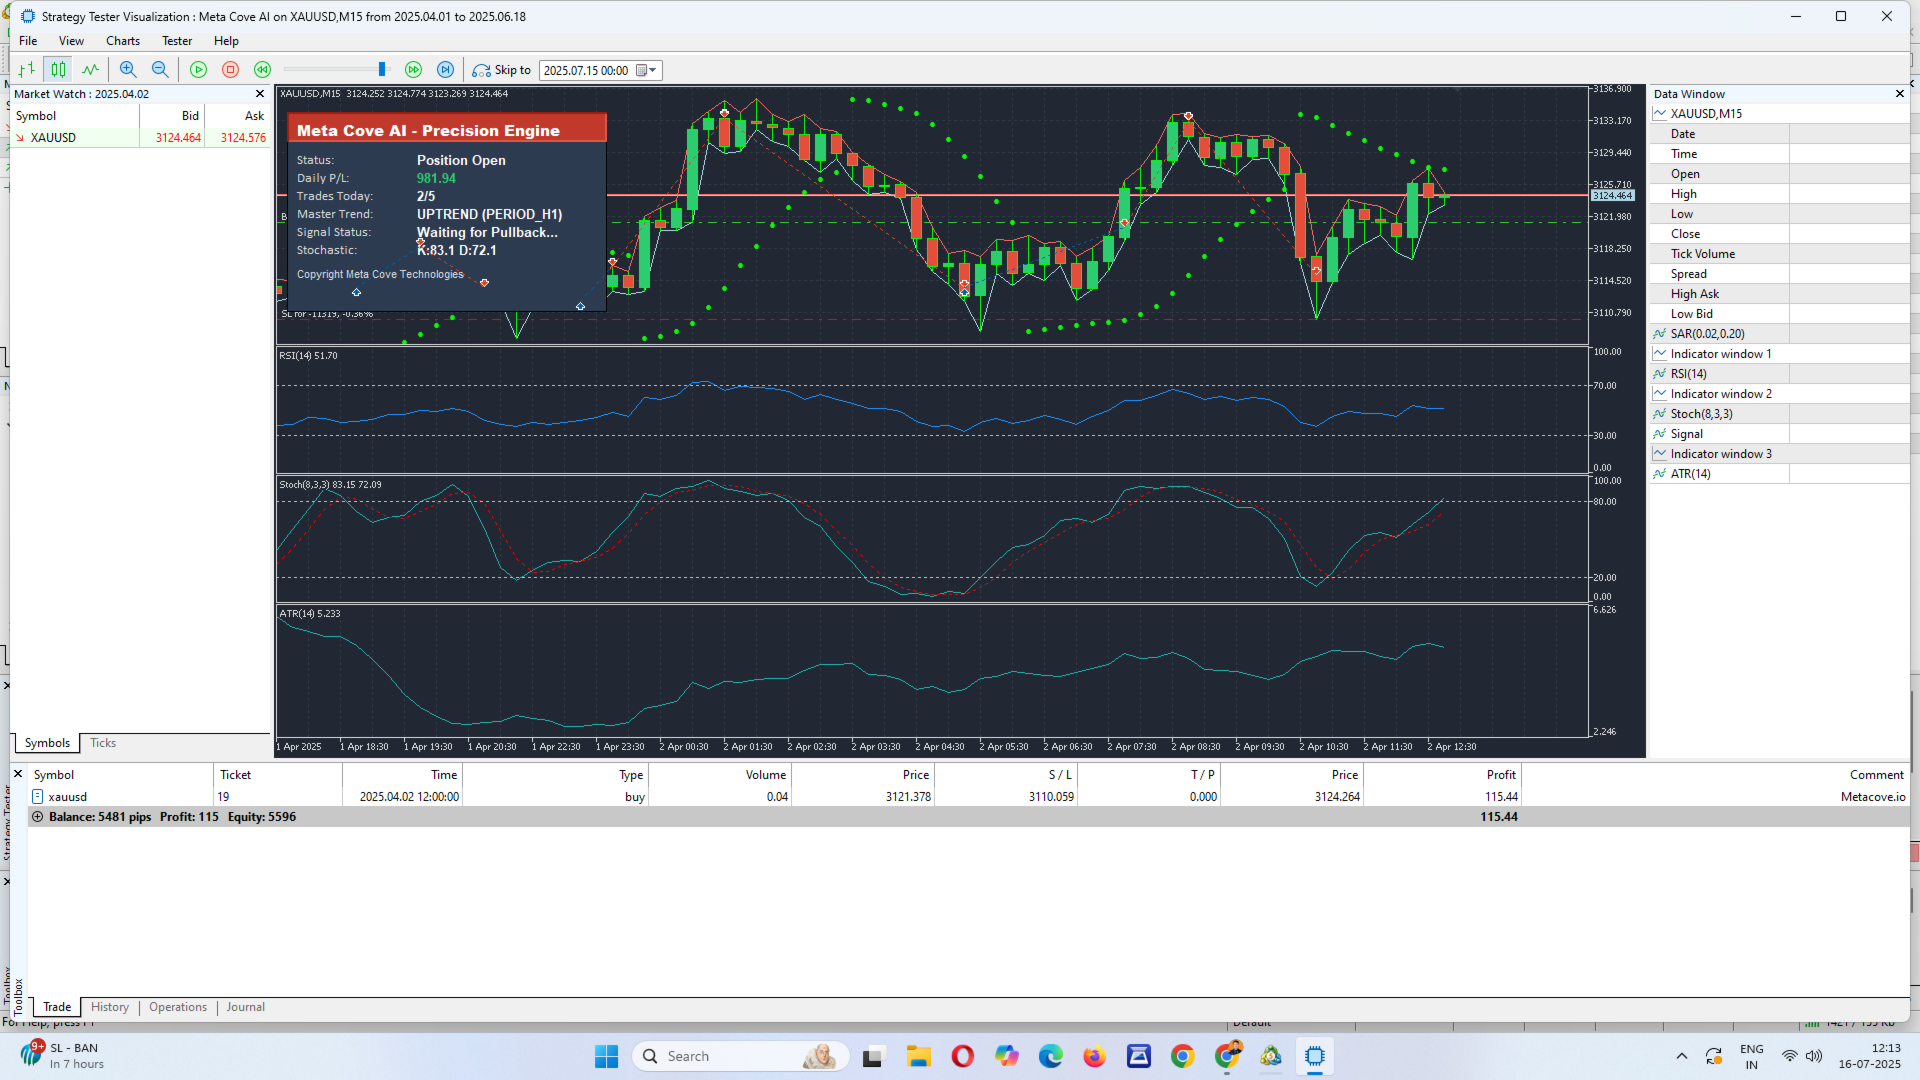This screenshot has height=1080, width=1920.
Task: Adjust the test speed slider
Action: coord(382,70)
